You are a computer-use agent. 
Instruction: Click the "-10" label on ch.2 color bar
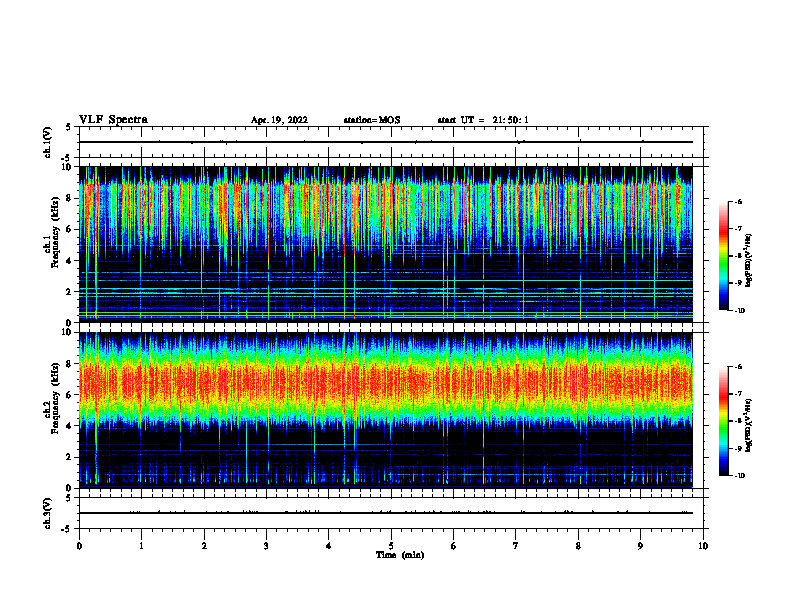click(739, 476)
